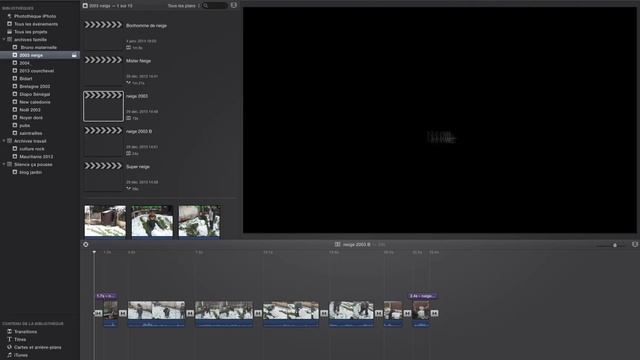Click the browser search field
Image resolution: width=640 pixels, height=360 pixels.
[x=215, y=6]
